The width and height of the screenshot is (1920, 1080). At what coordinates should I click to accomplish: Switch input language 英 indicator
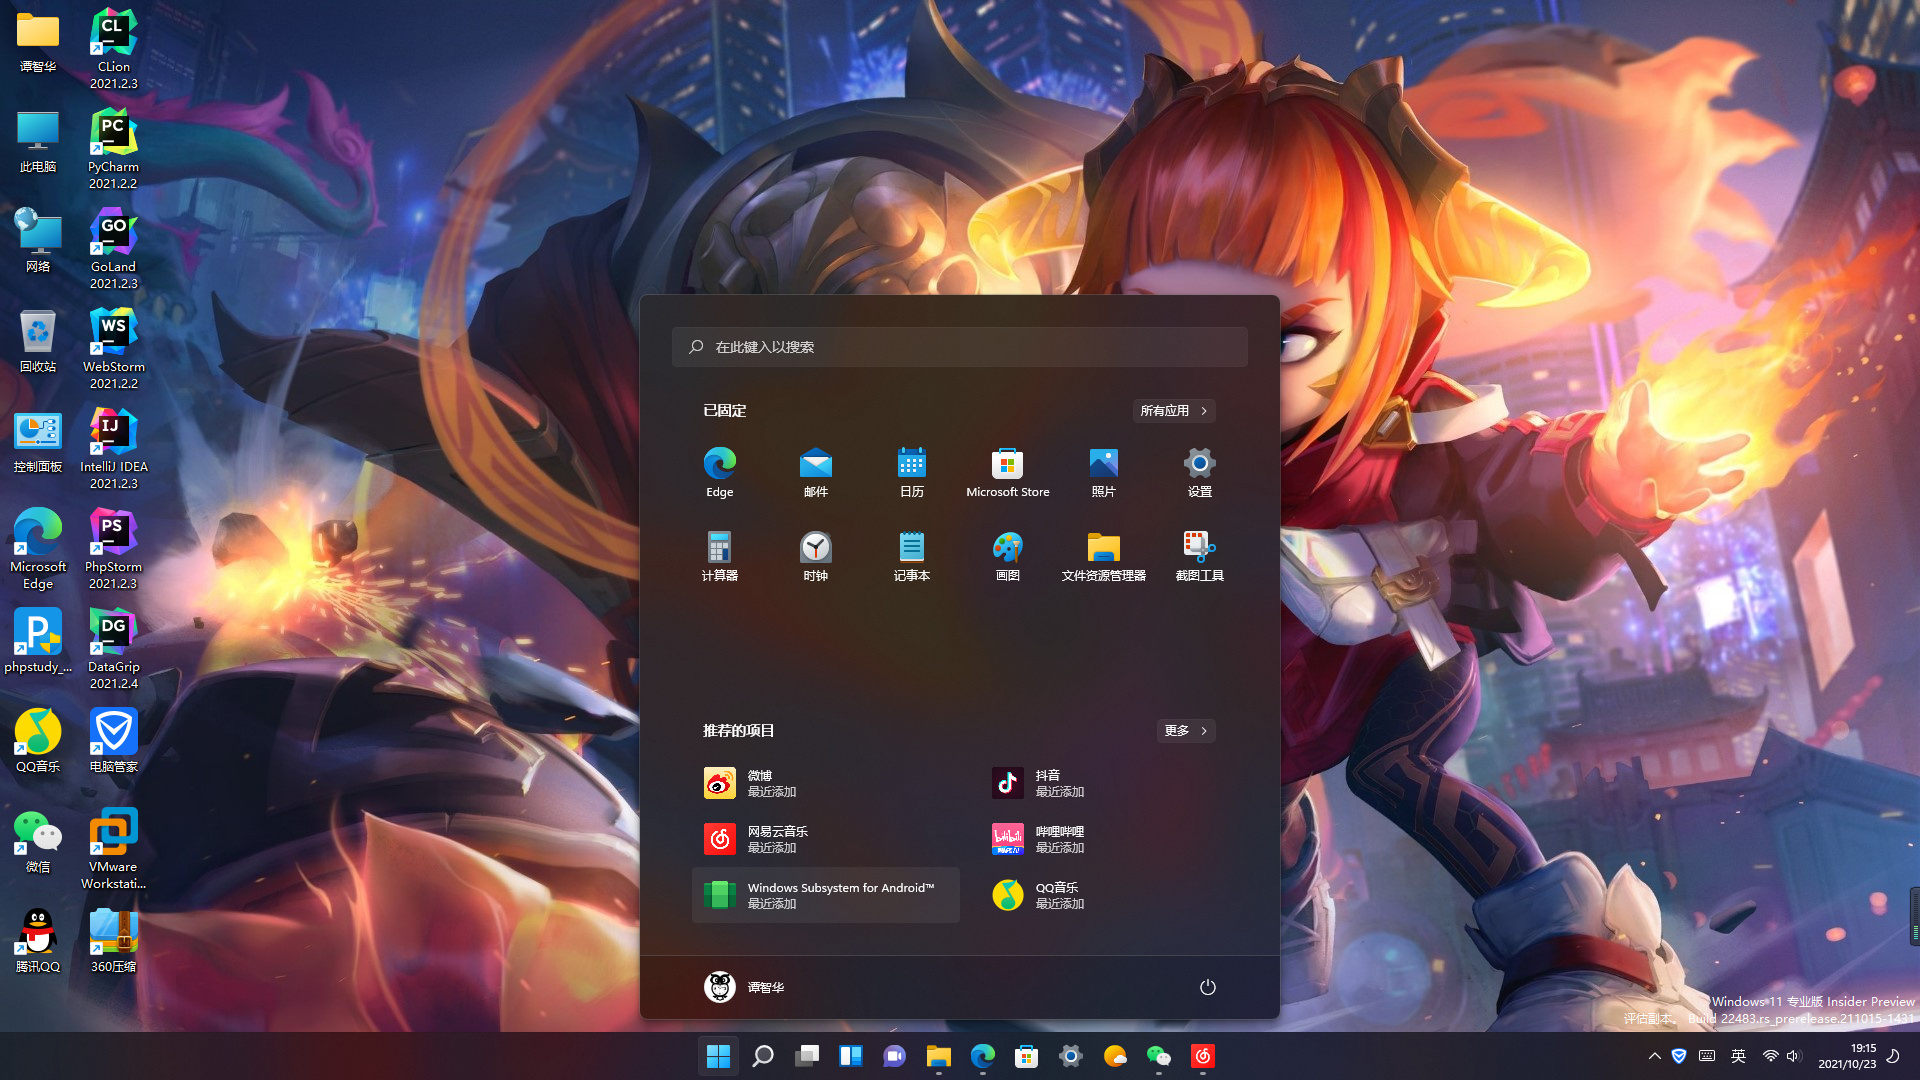(x=1738, y=1056)
